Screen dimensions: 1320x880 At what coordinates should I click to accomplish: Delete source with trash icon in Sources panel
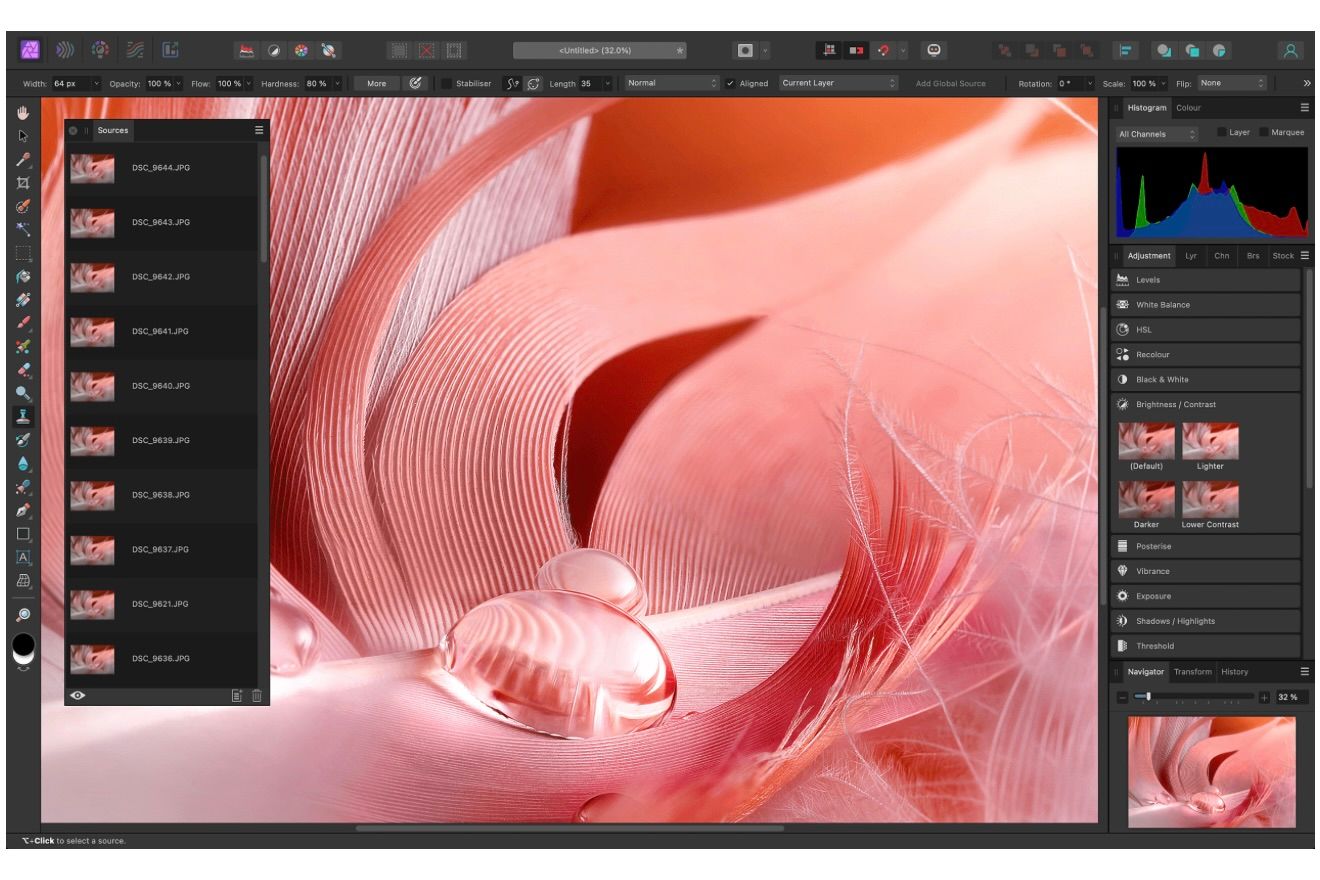pos(257,696)
